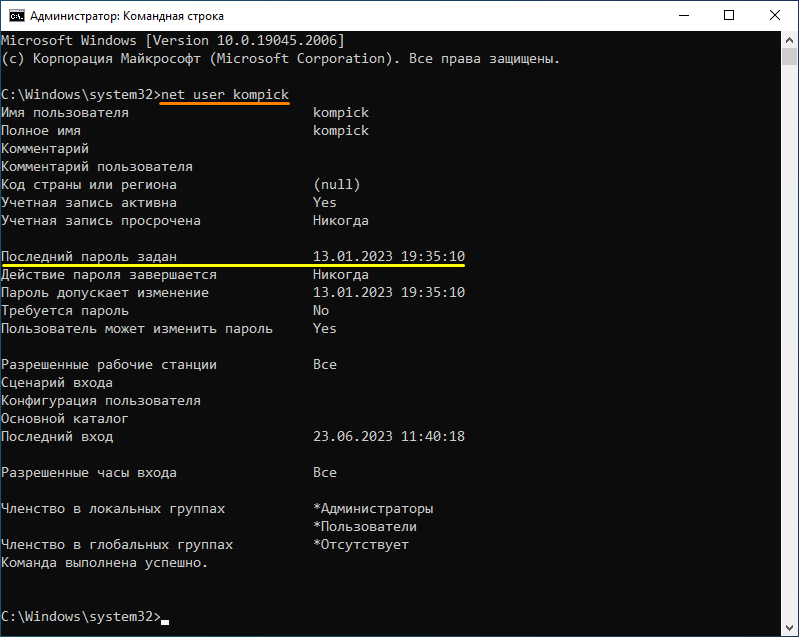Minimize the Command Prompt window

click(684, 15)
